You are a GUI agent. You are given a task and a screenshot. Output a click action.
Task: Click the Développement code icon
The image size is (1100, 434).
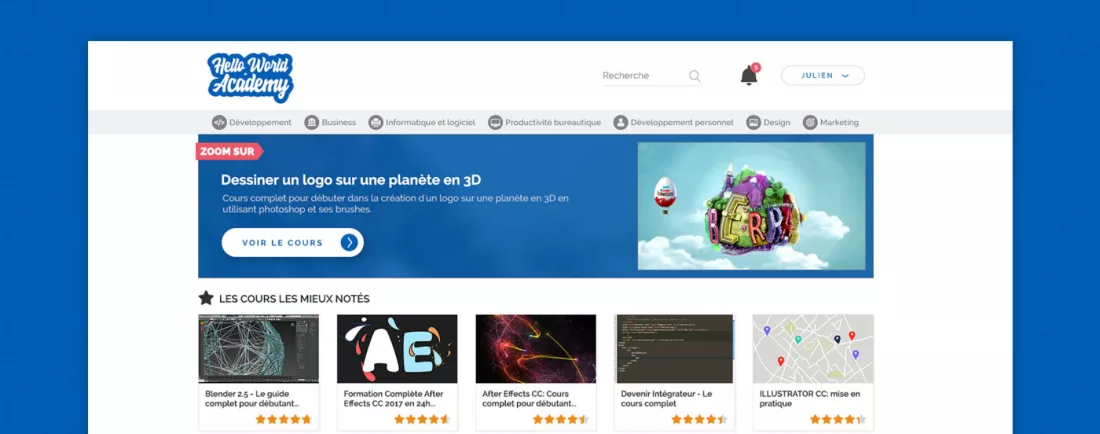click(219, 122)
